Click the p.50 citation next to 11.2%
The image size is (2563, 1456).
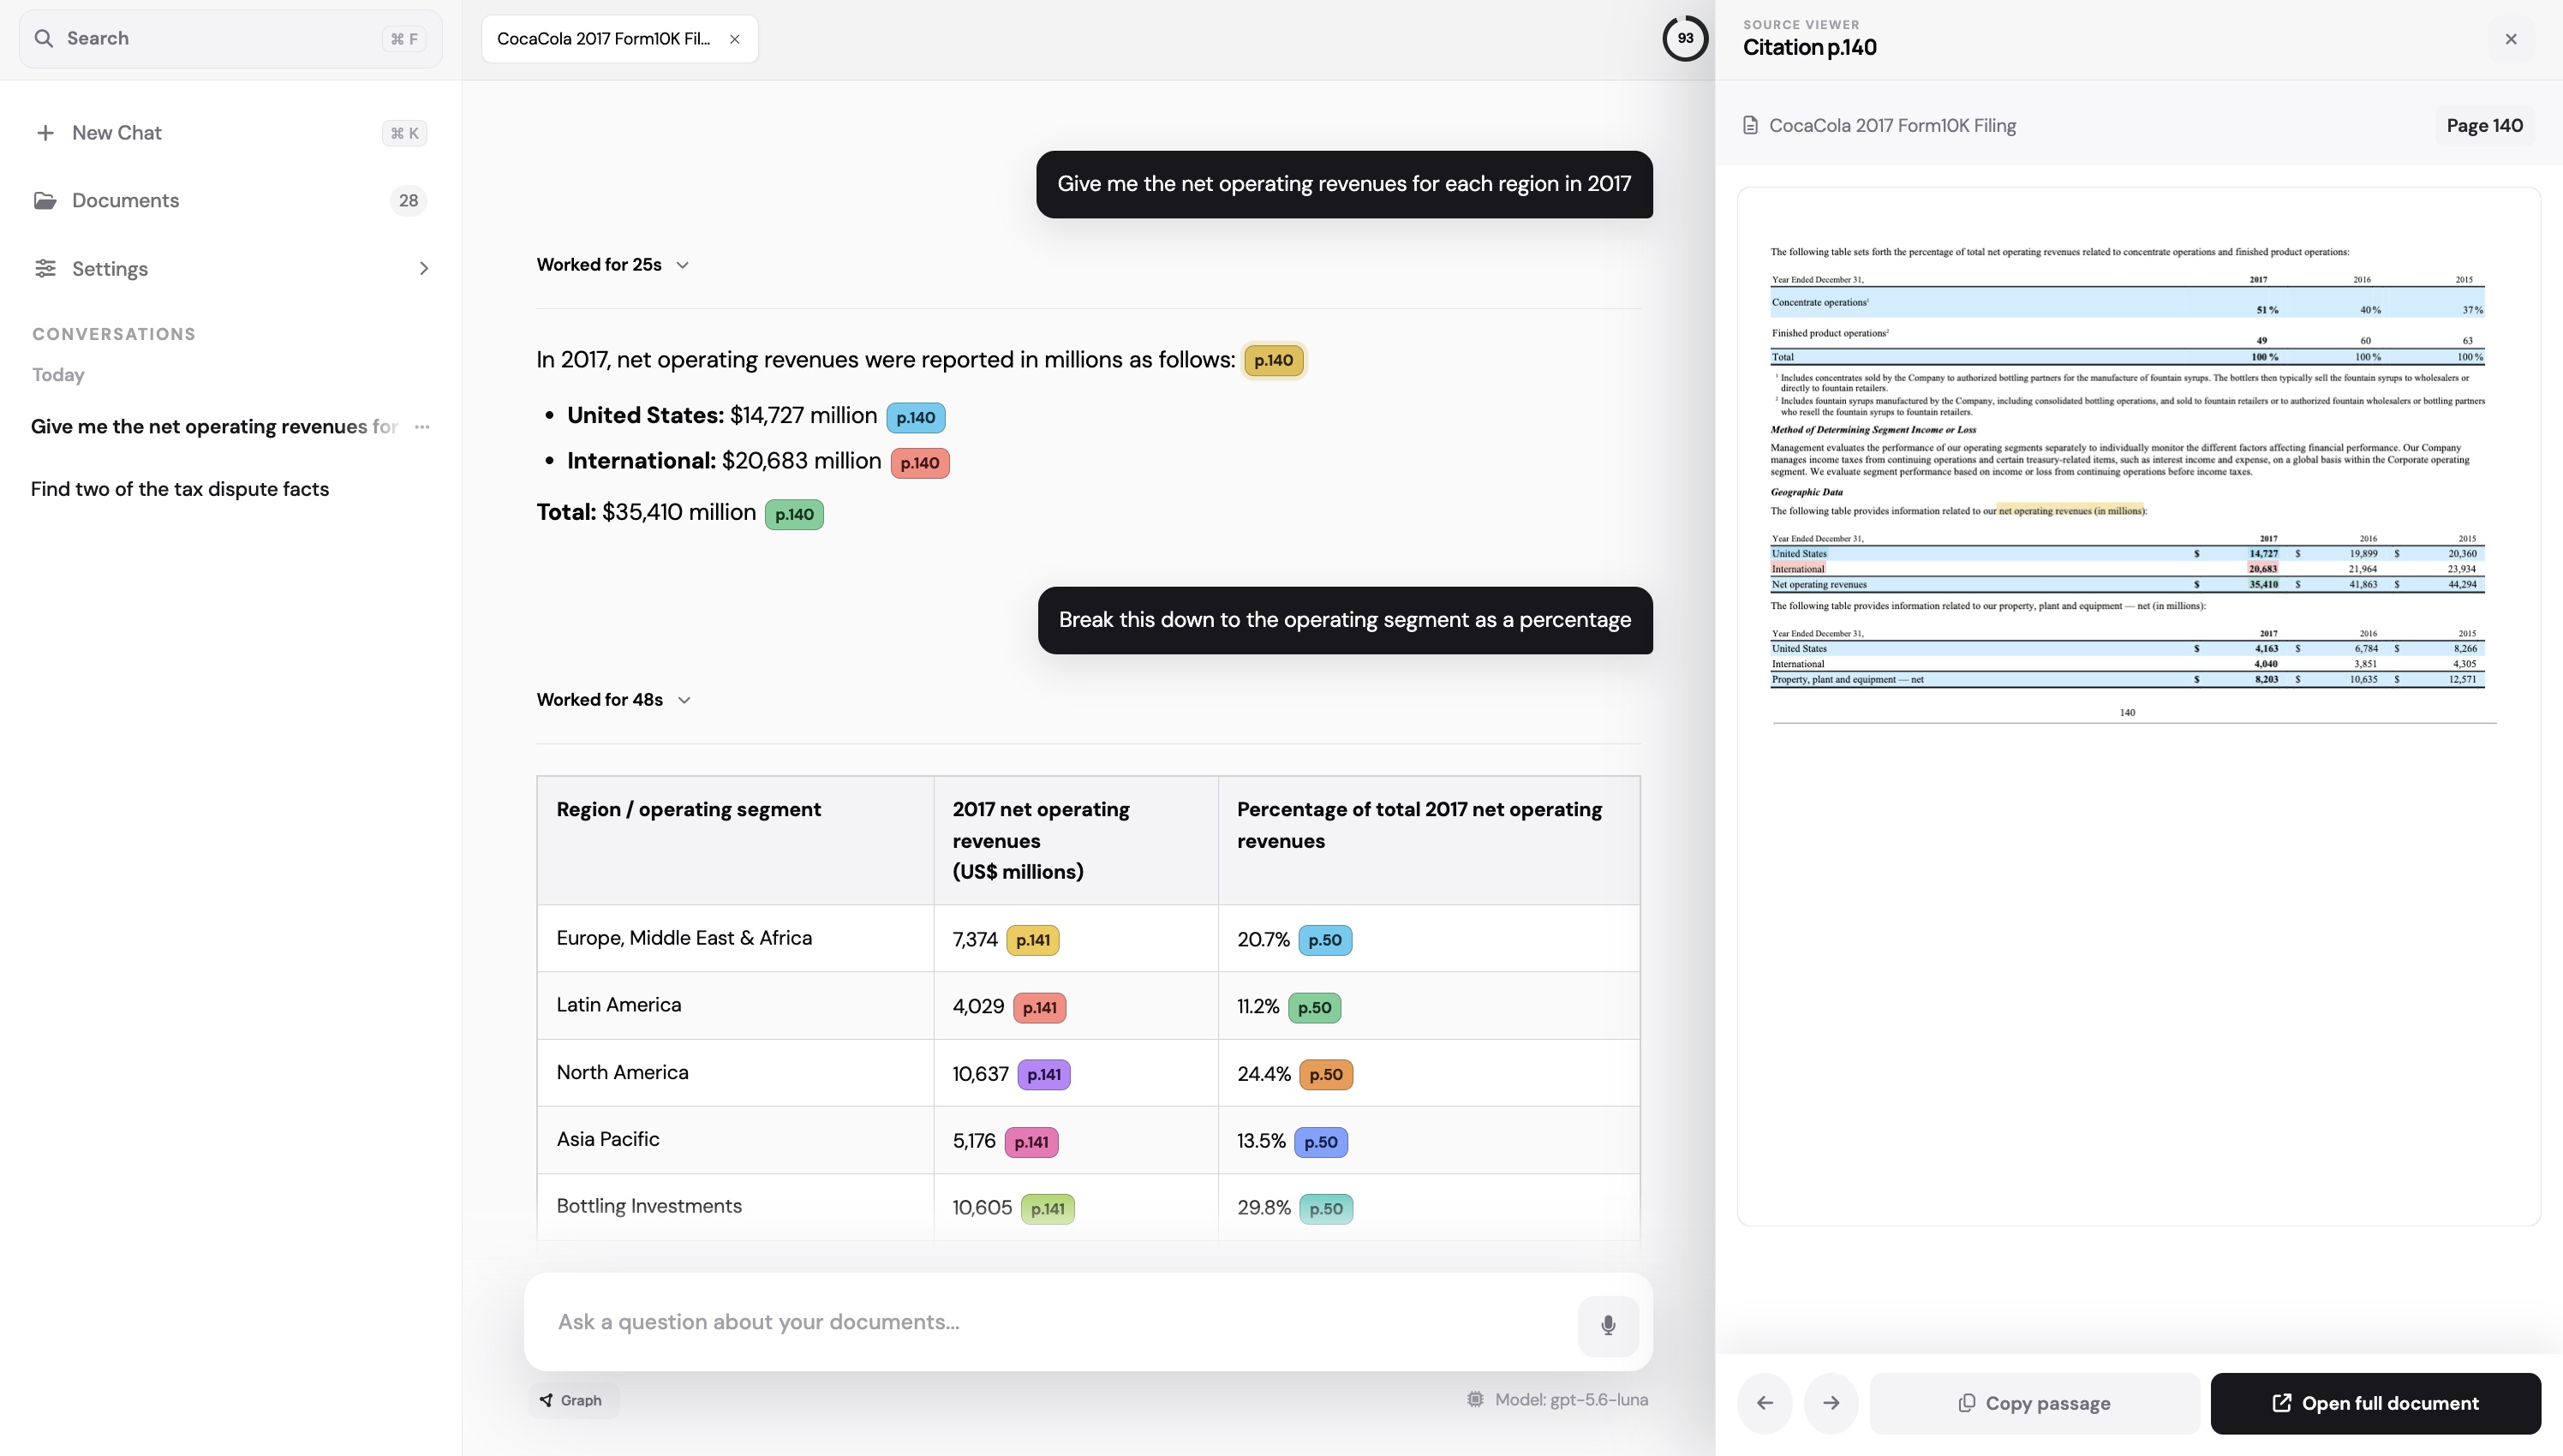1314,1007
